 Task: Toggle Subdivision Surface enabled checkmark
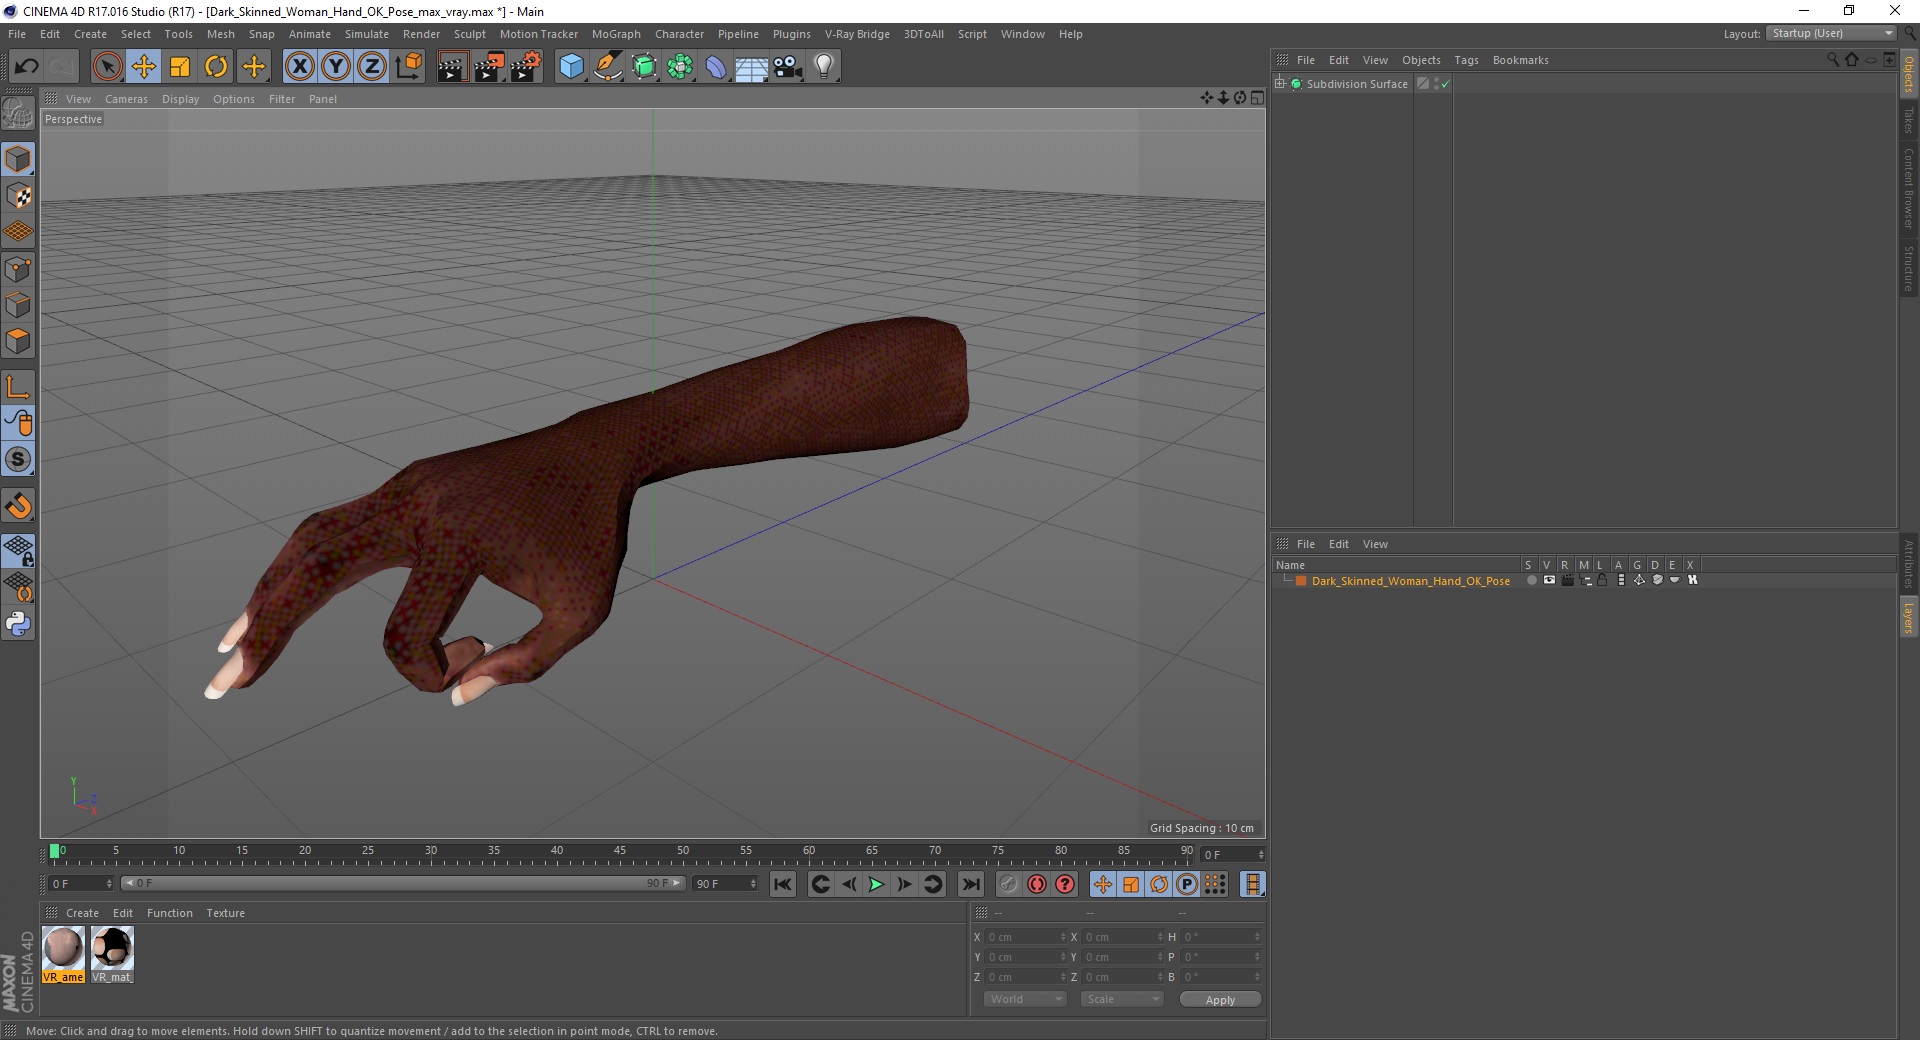click(x=1445, y=84)
